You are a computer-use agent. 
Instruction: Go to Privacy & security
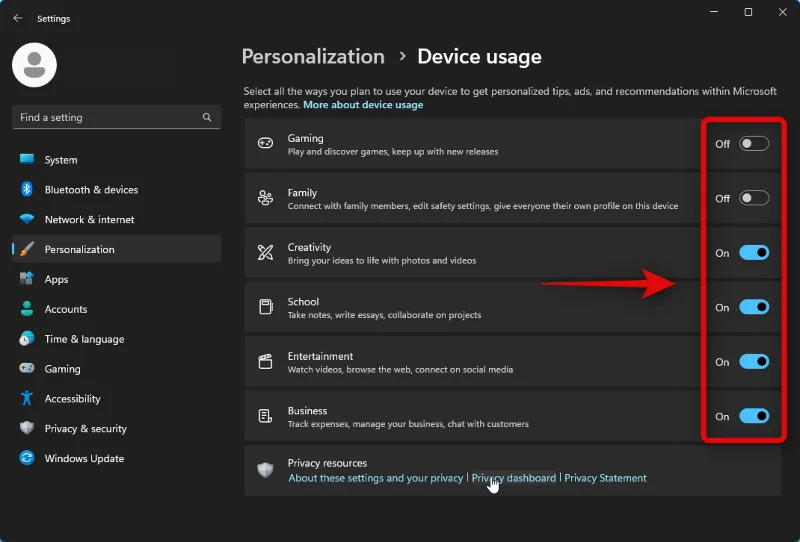[116, 429]
